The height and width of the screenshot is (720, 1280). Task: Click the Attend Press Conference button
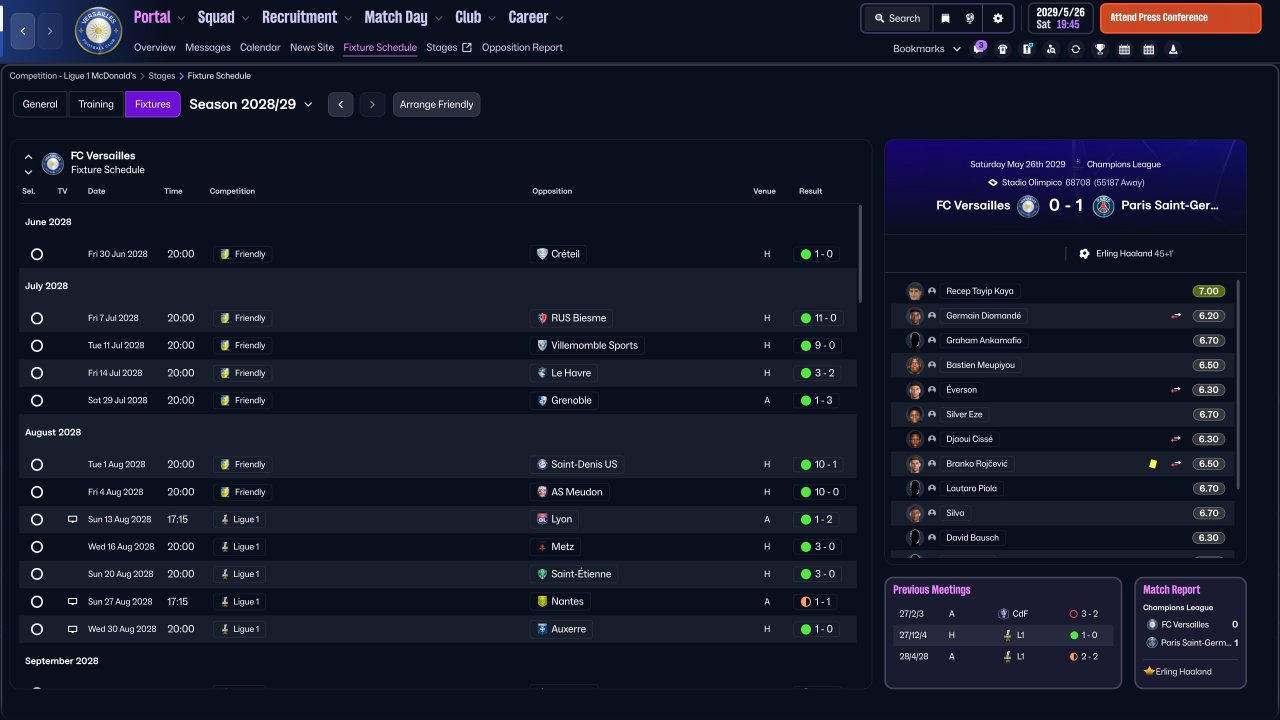pos(1180,18)
